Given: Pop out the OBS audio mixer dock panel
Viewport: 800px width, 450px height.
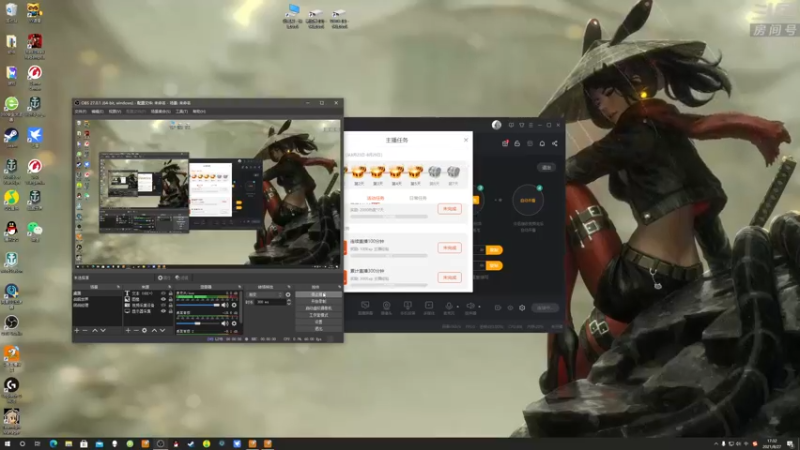Looking at the screenshot, I should click(x=239, y=287).
